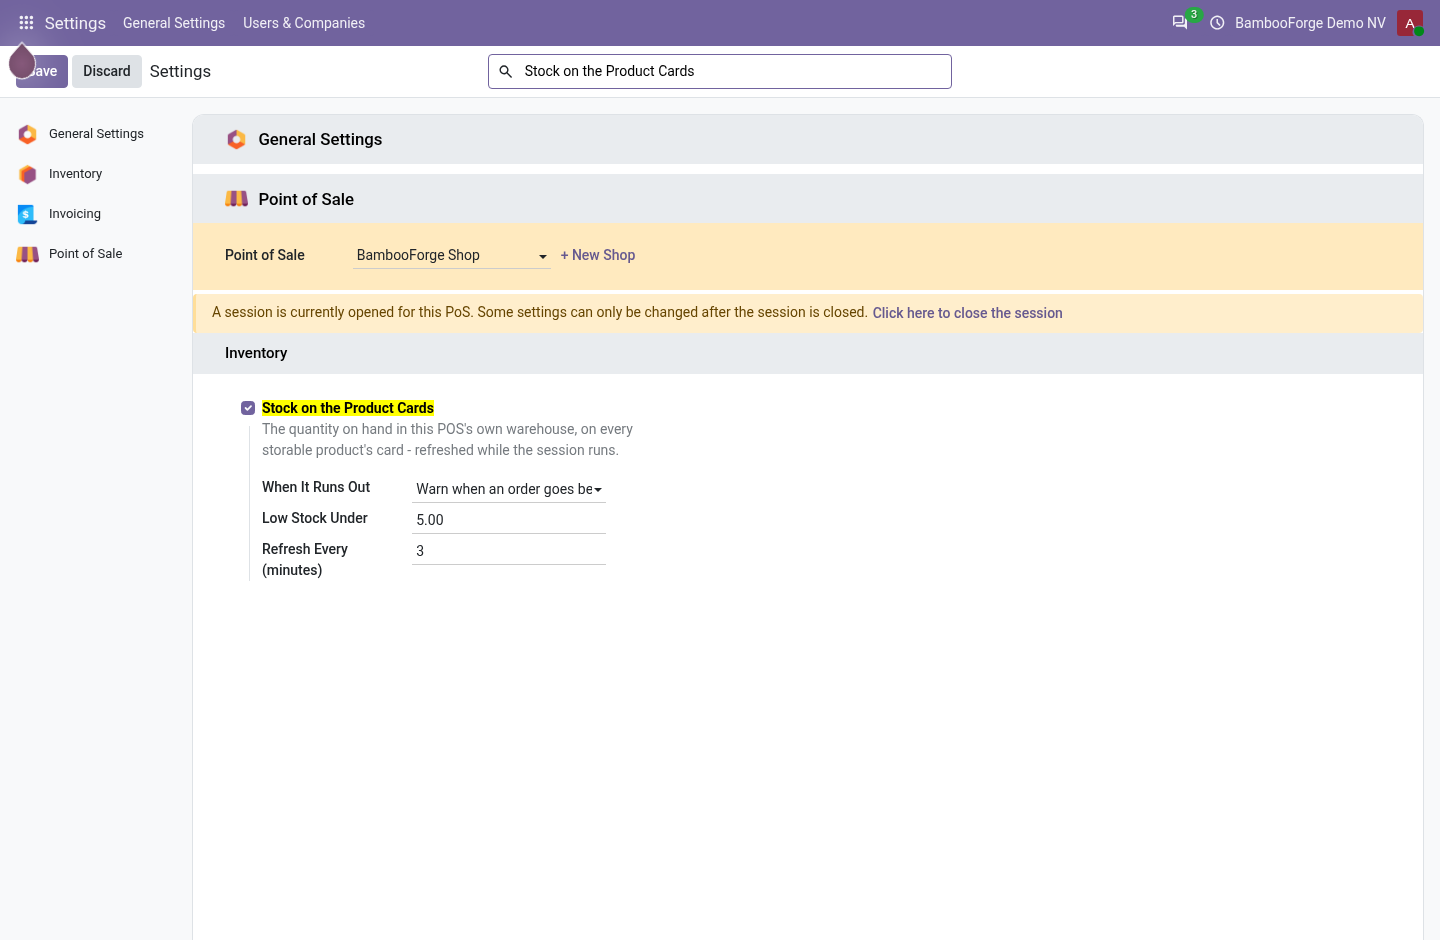Open the When It Runs Out dropdown
This screenshot has height=940, width=1440.
point(509,489)
